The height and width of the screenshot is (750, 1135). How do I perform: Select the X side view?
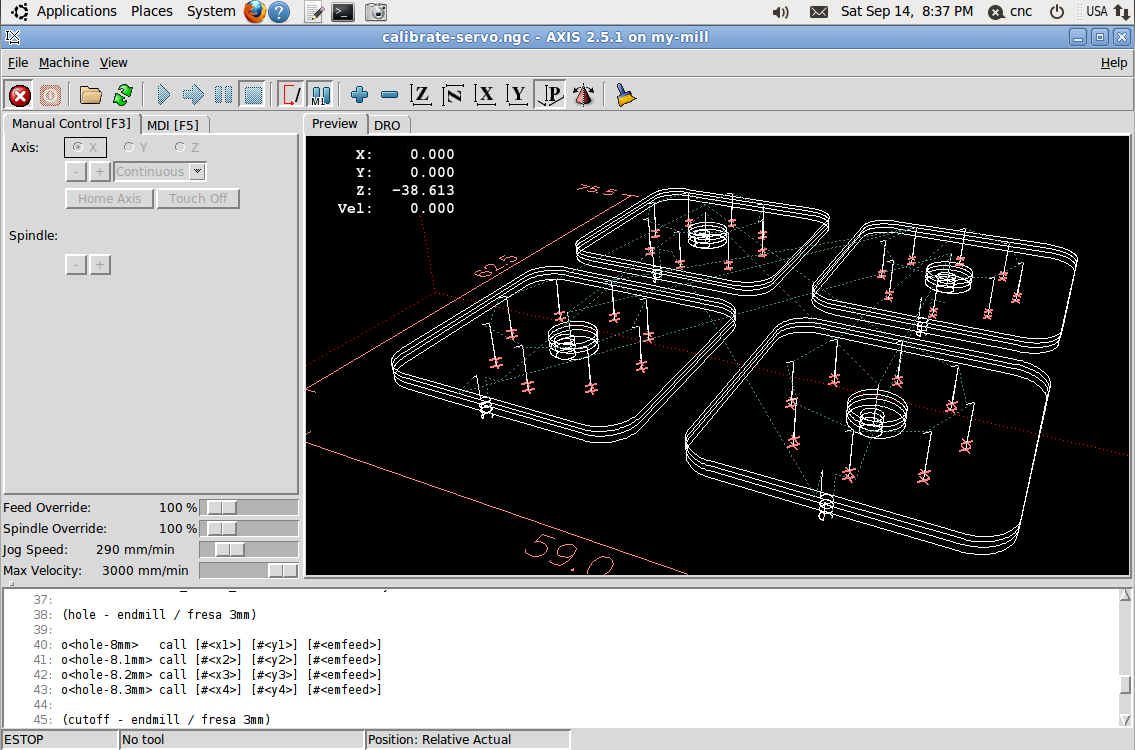[x=486, y=95]
